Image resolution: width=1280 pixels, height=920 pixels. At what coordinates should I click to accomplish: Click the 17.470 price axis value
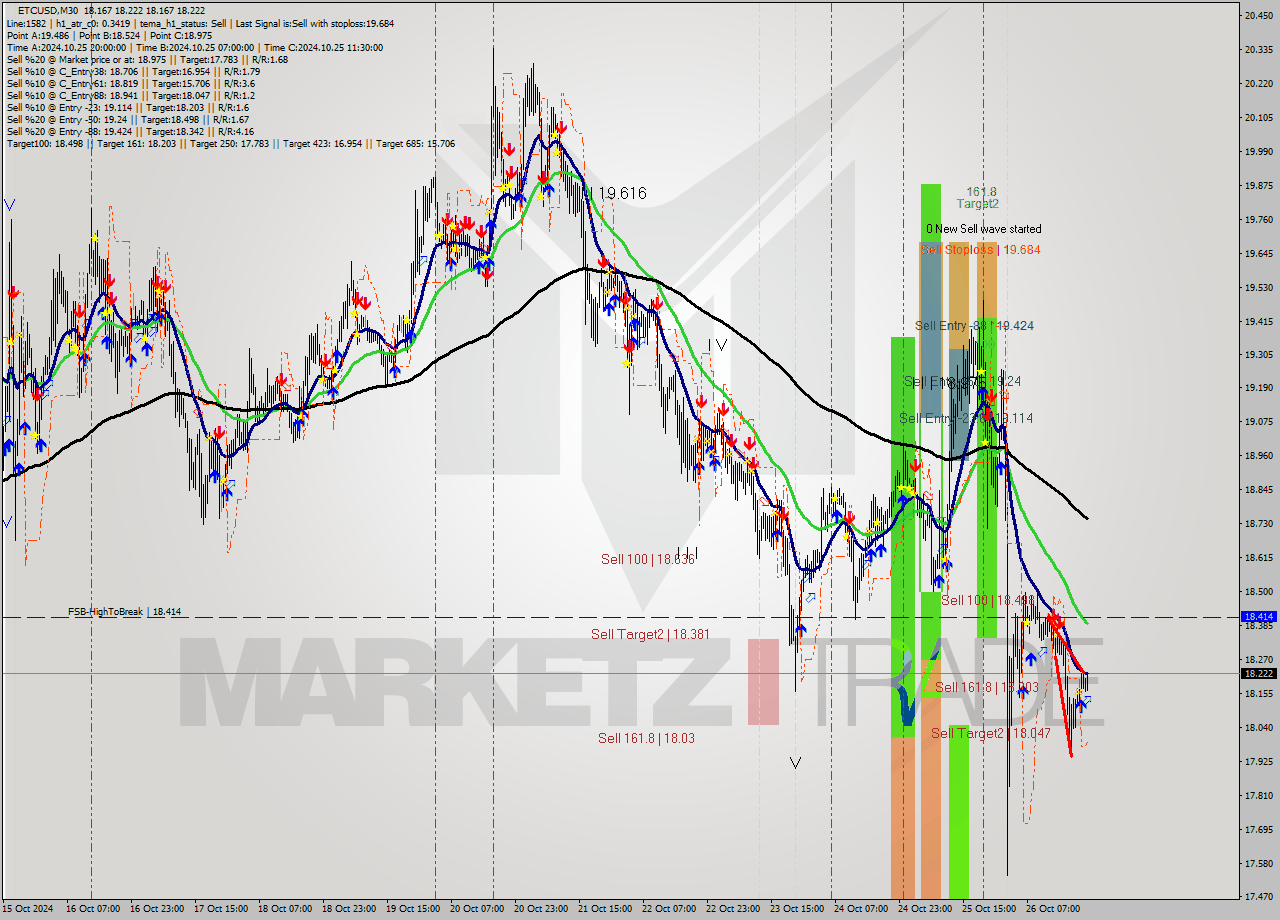coord(1257,896)
